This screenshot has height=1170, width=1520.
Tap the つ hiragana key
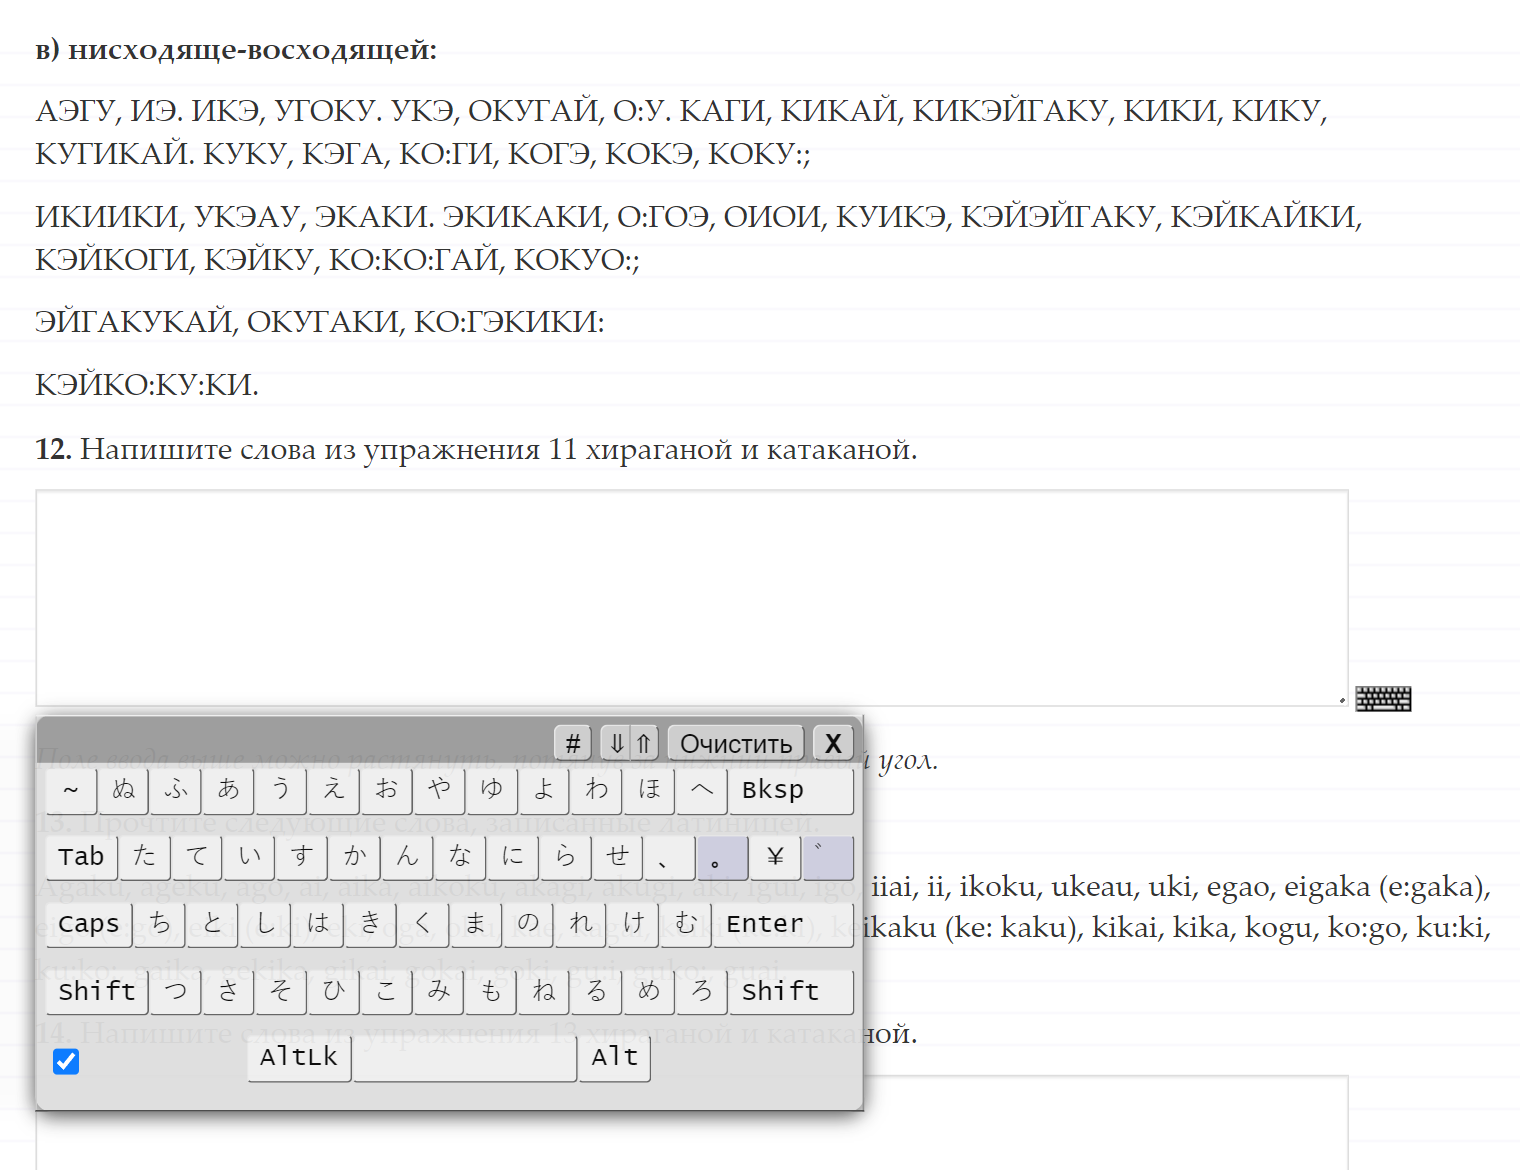pos(176,991)
